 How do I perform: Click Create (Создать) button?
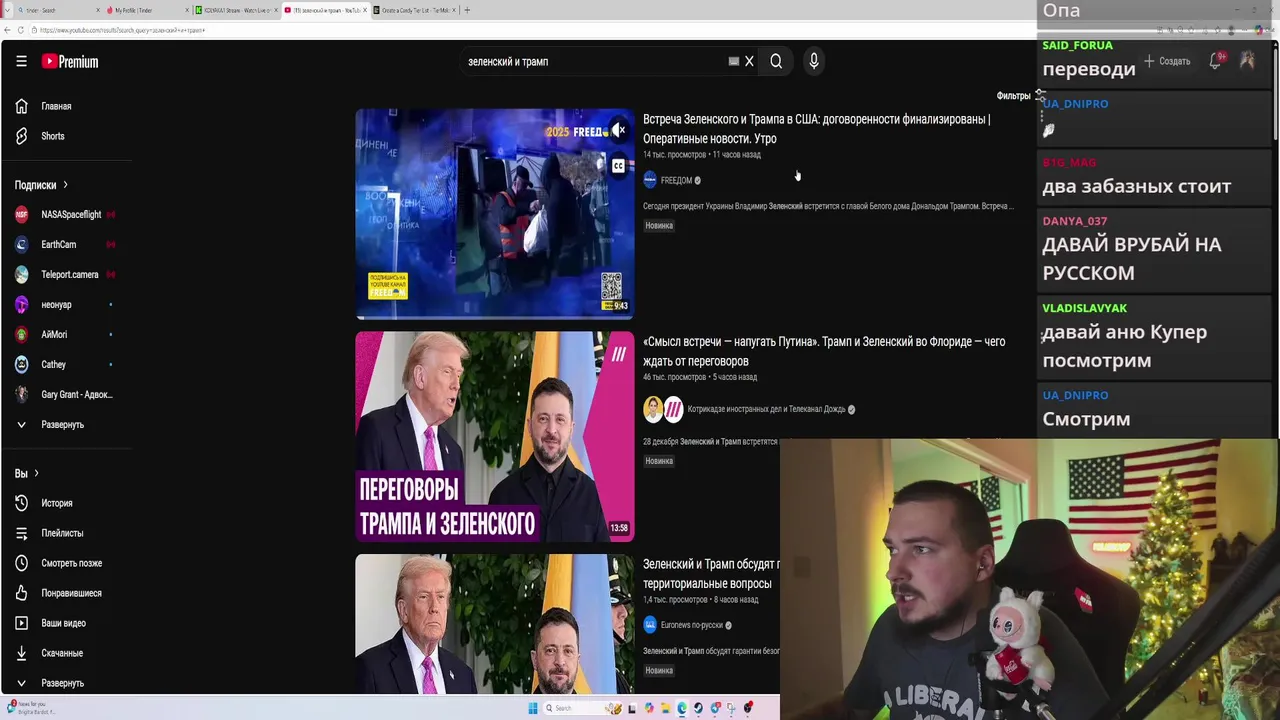coord(1167,61)
